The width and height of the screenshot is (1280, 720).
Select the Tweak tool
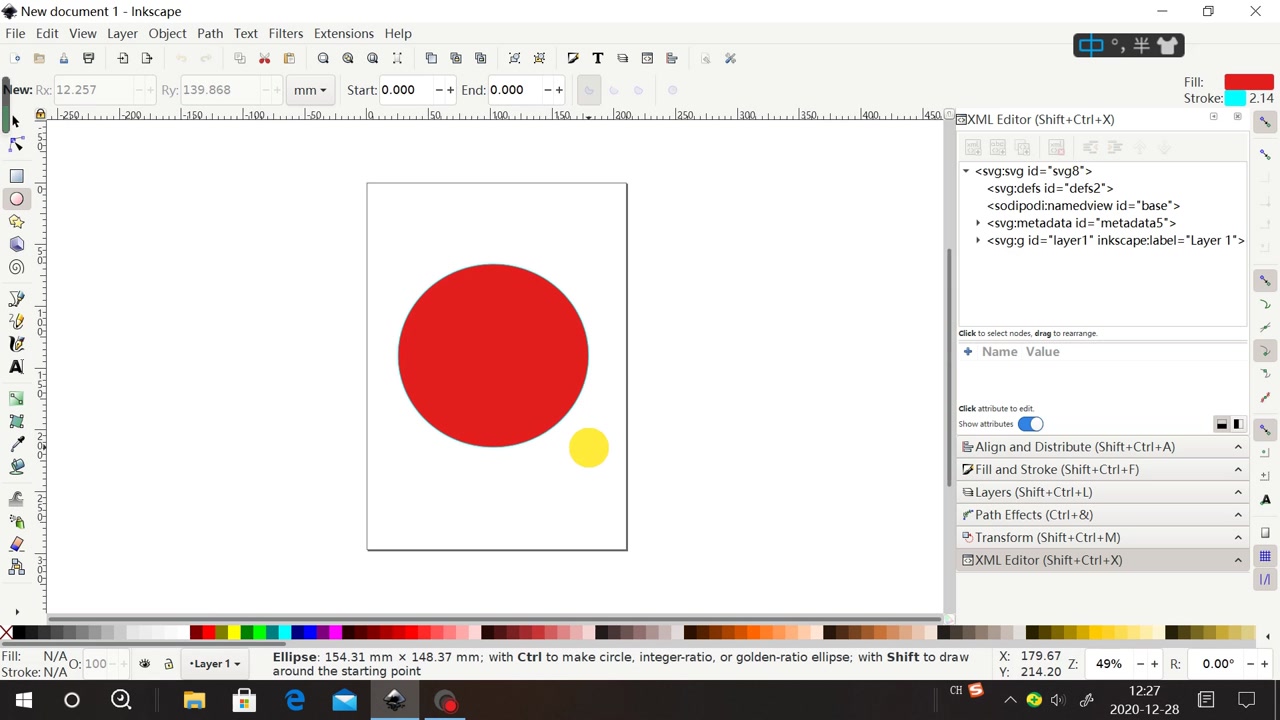tap(16, 499)
